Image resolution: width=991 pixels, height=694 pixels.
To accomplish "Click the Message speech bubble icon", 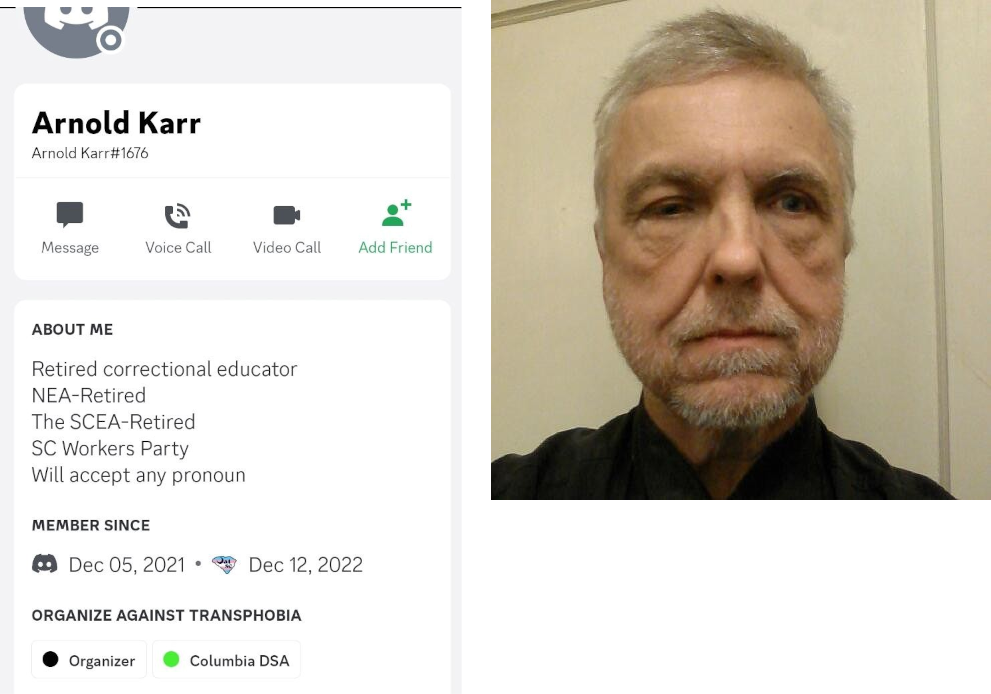I will pyautogui.click(x=70, y=214).
